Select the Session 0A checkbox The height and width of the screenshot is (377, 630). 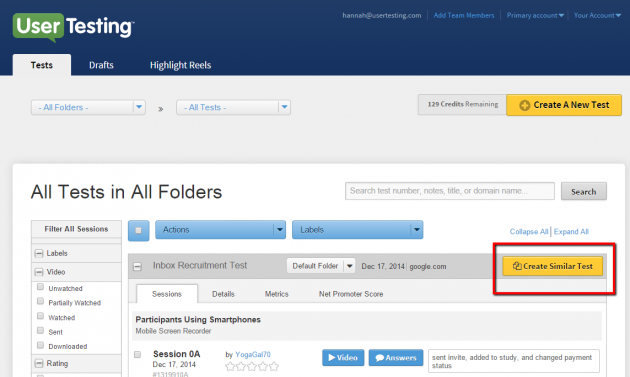pyautogui.click(x=137, y=354)
